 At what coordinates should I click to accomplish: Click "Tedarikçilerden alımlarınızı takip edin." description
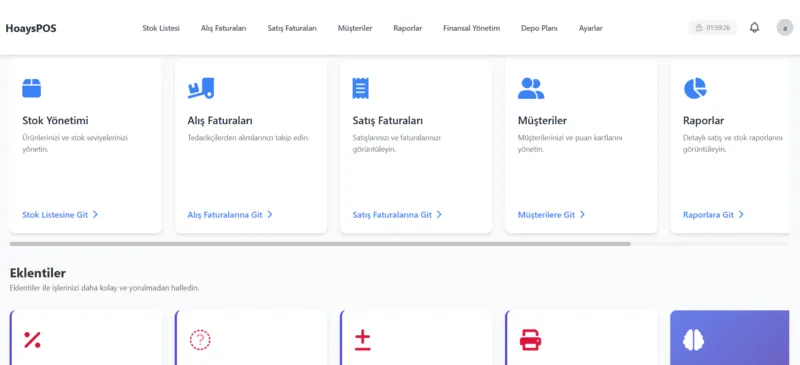(x=248, y=138)
